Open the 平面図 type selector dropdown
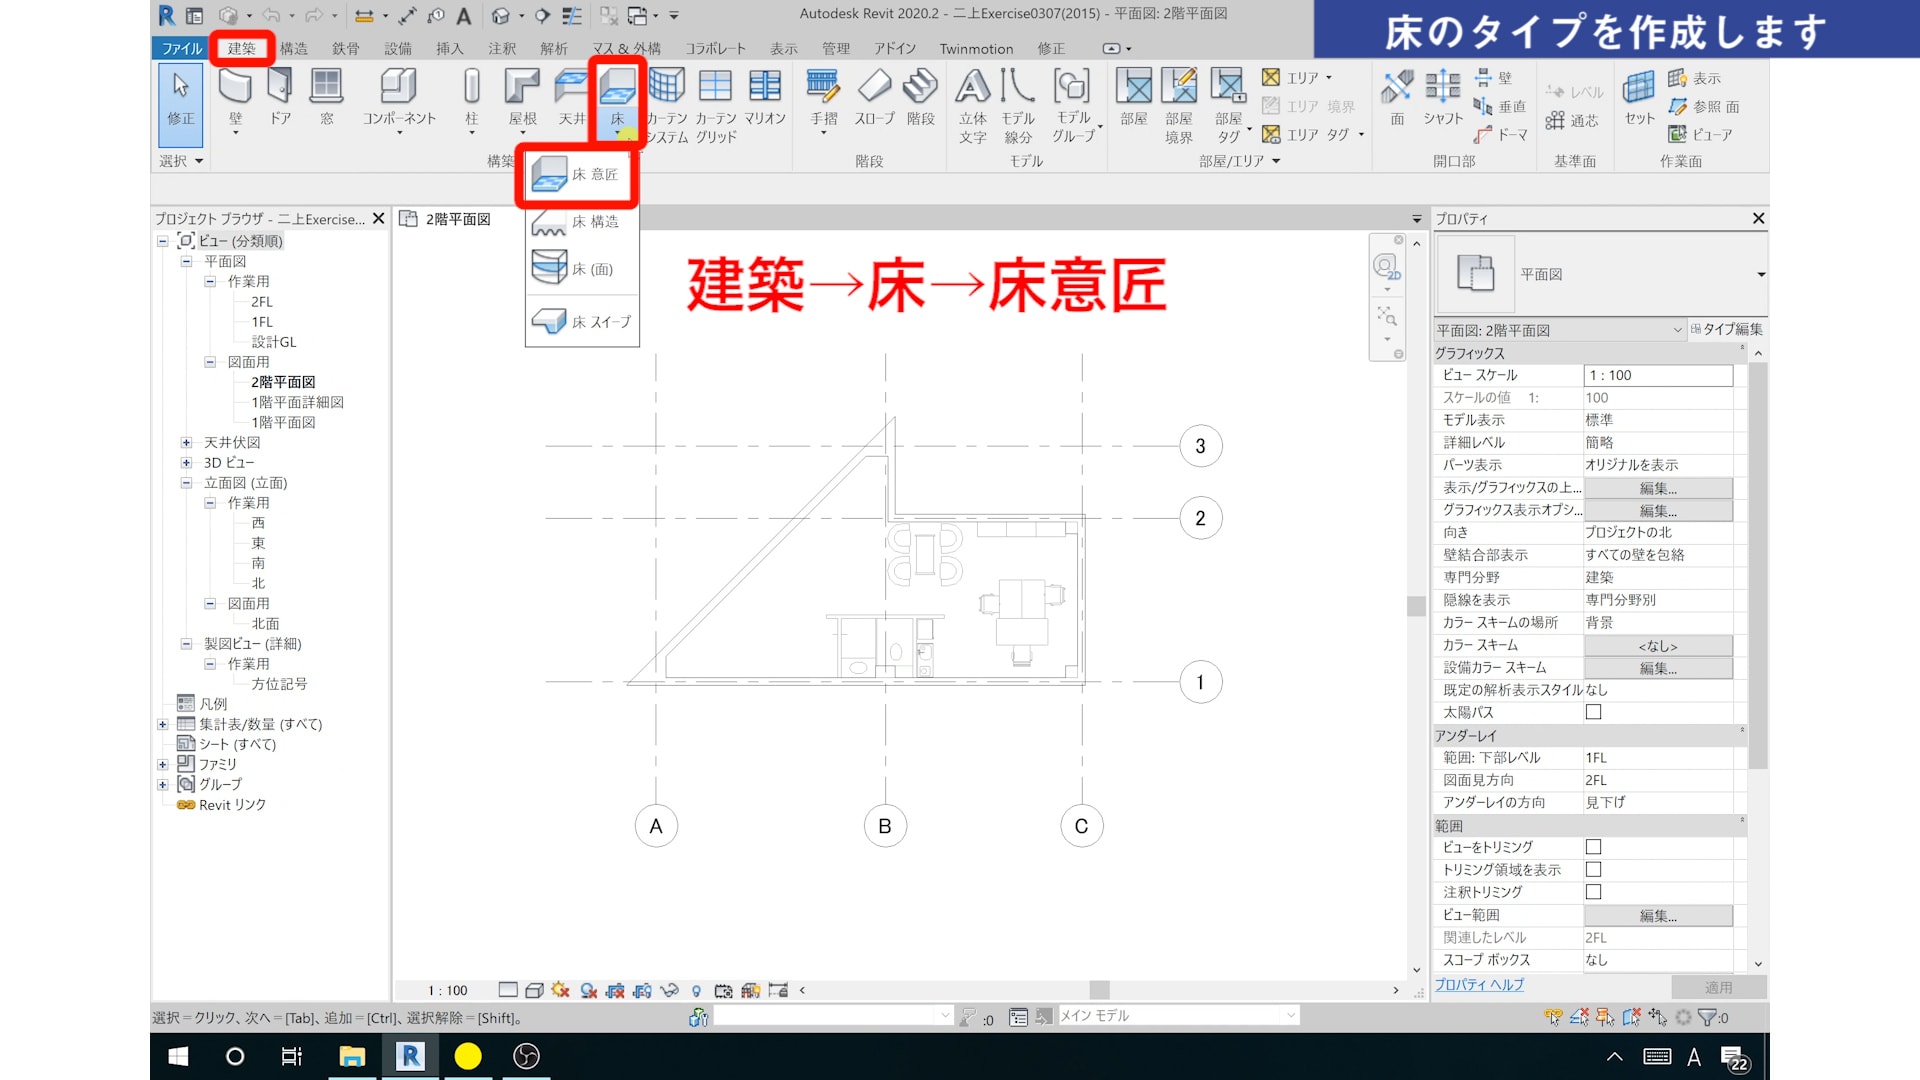1920x1080 pixels. click(x=1760, y=274)
